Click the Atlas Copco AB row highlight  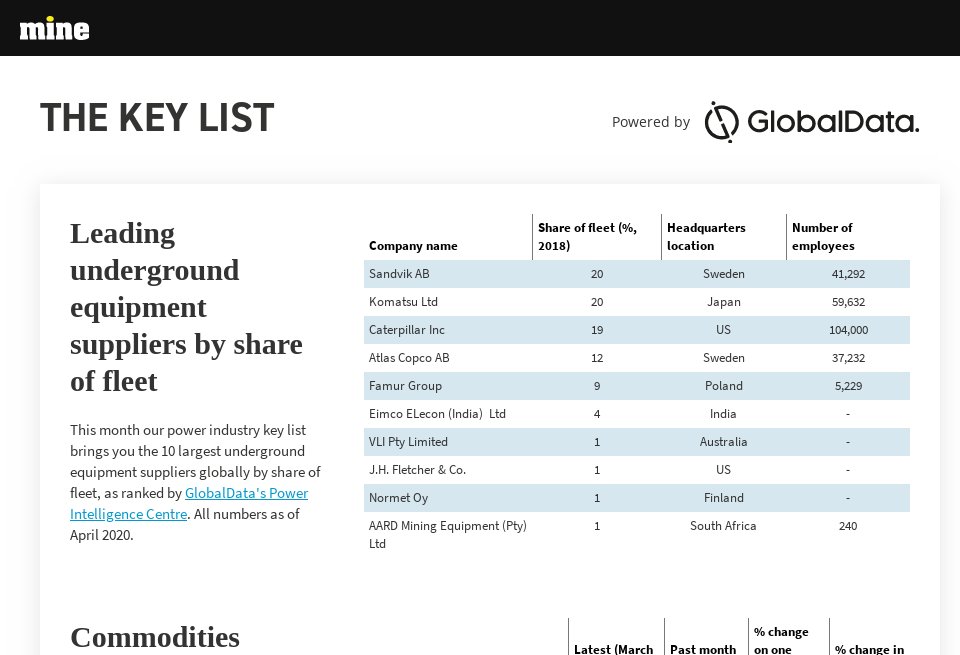coord(637,358)
